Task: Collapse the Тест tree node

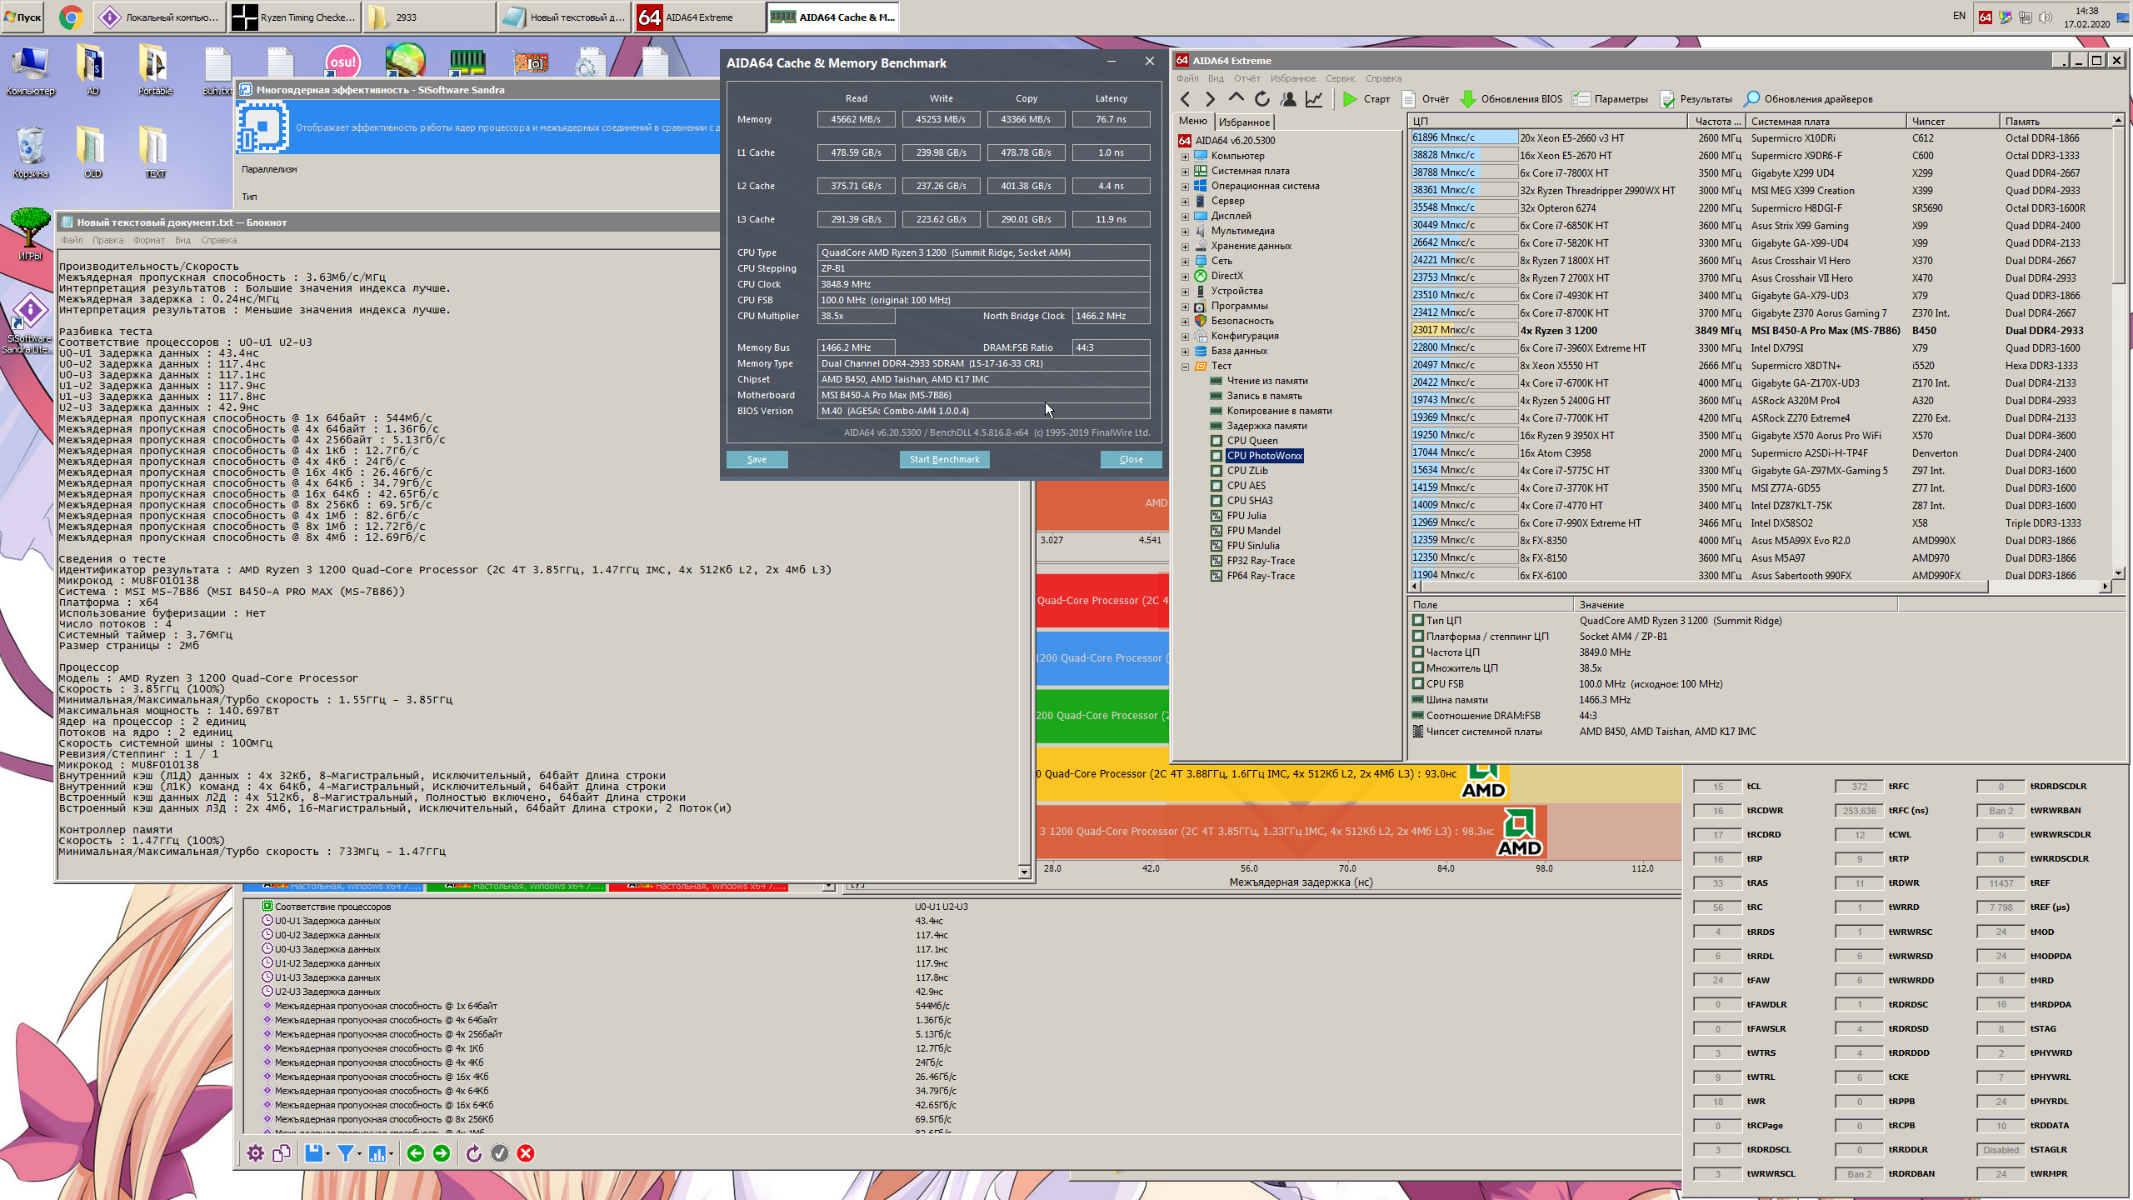Action: pos(1185,366)
